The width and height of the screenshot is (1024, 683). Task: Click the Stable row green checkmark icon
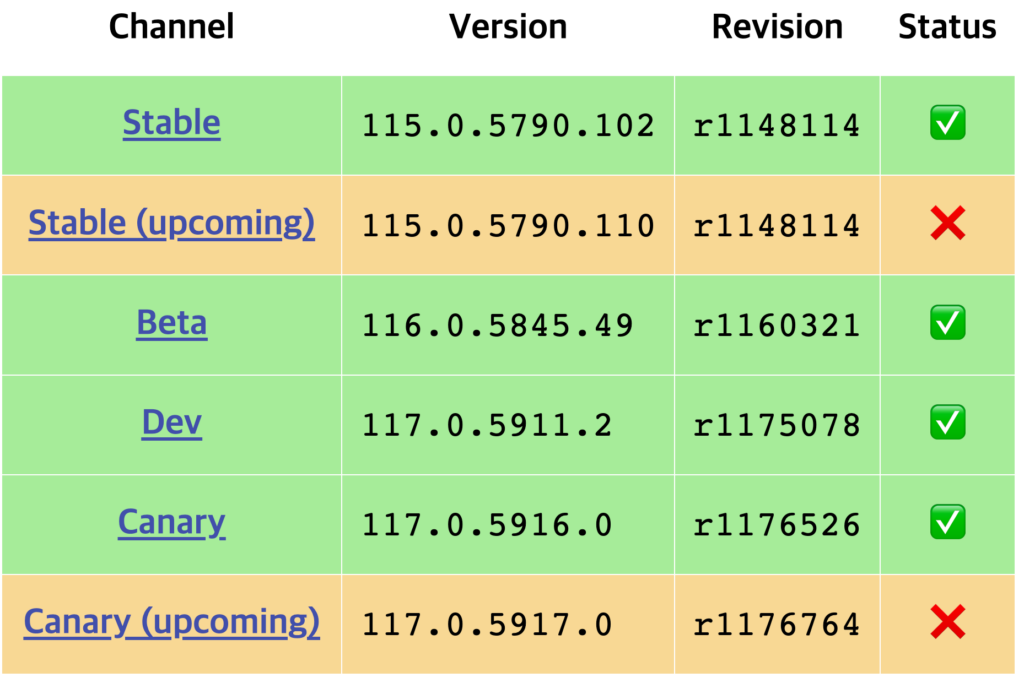point(947,125)
